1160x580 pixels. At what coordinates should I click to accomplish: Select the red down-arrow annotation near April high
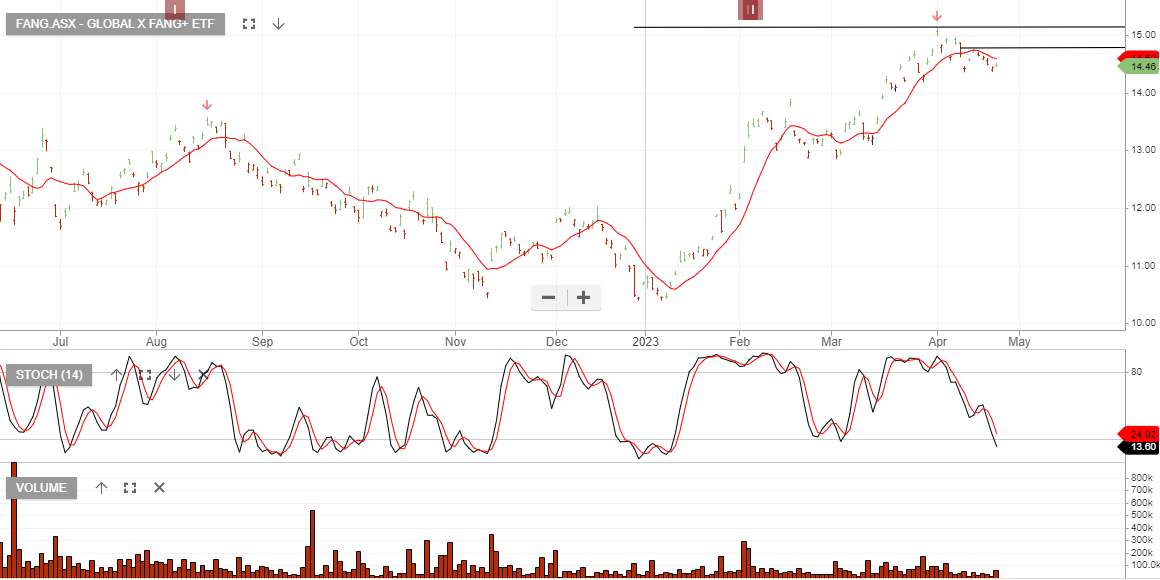937,16
